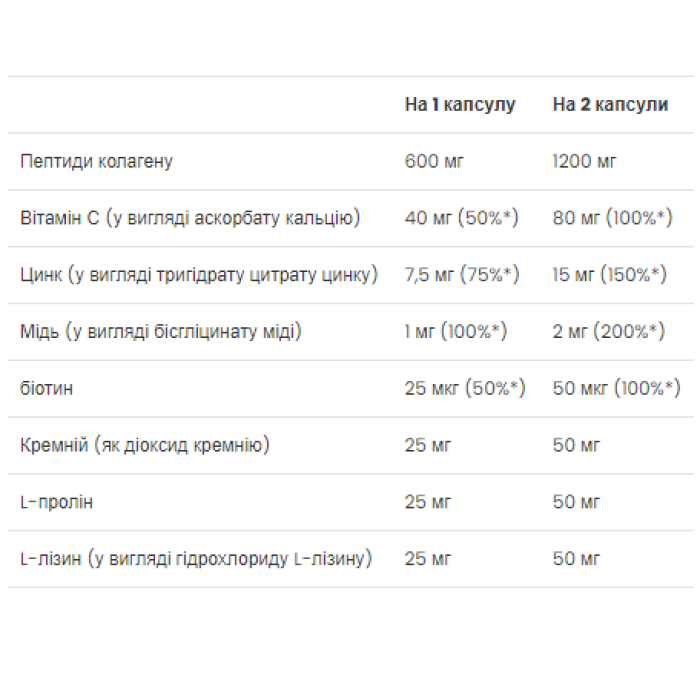
Task: Select the "Цинк" ingredient row label
Action: (199, 275)
